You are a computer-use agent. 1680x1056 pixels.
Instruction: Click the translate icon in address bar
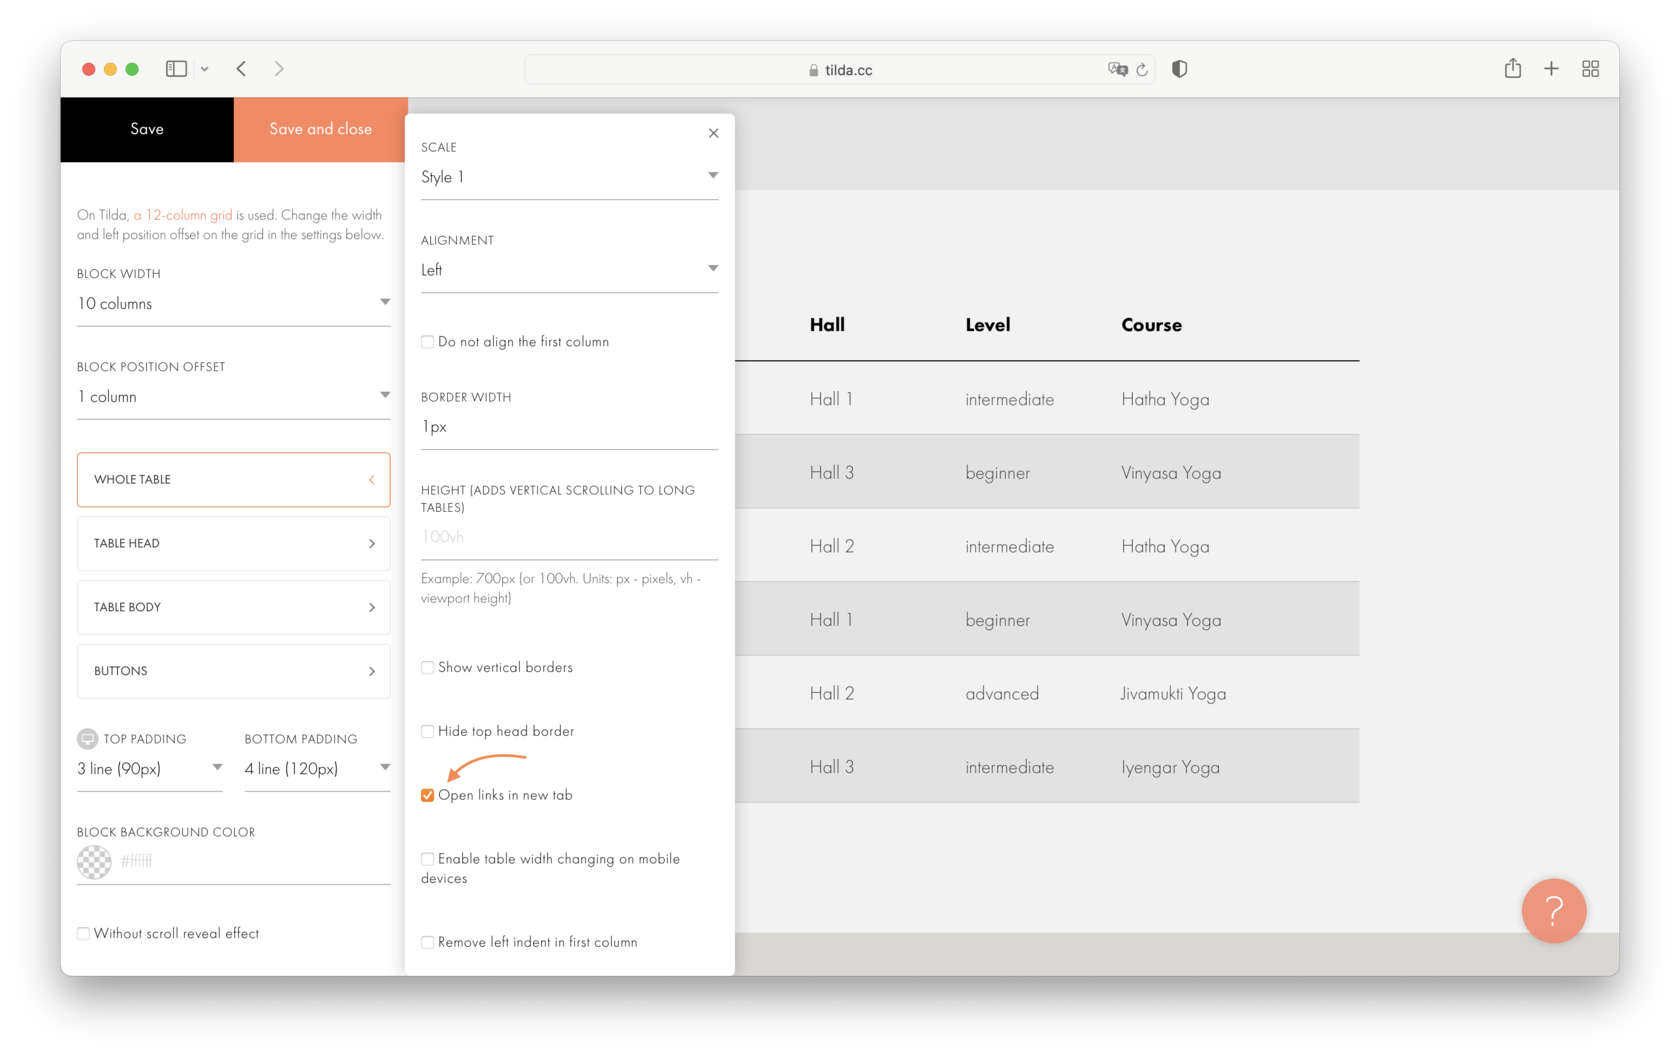click(x=1117, y=69)
